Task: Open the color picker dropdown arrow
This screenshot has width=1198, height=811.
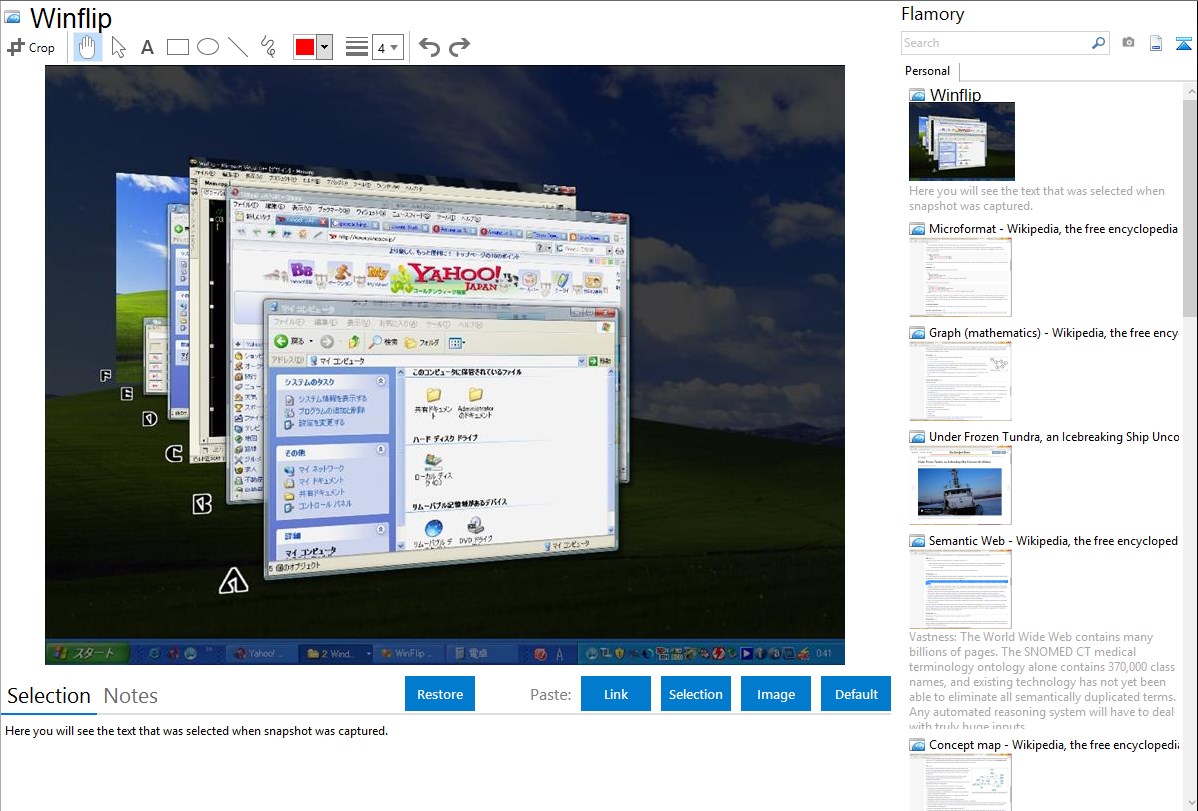Action: click(x=324, y=47)
